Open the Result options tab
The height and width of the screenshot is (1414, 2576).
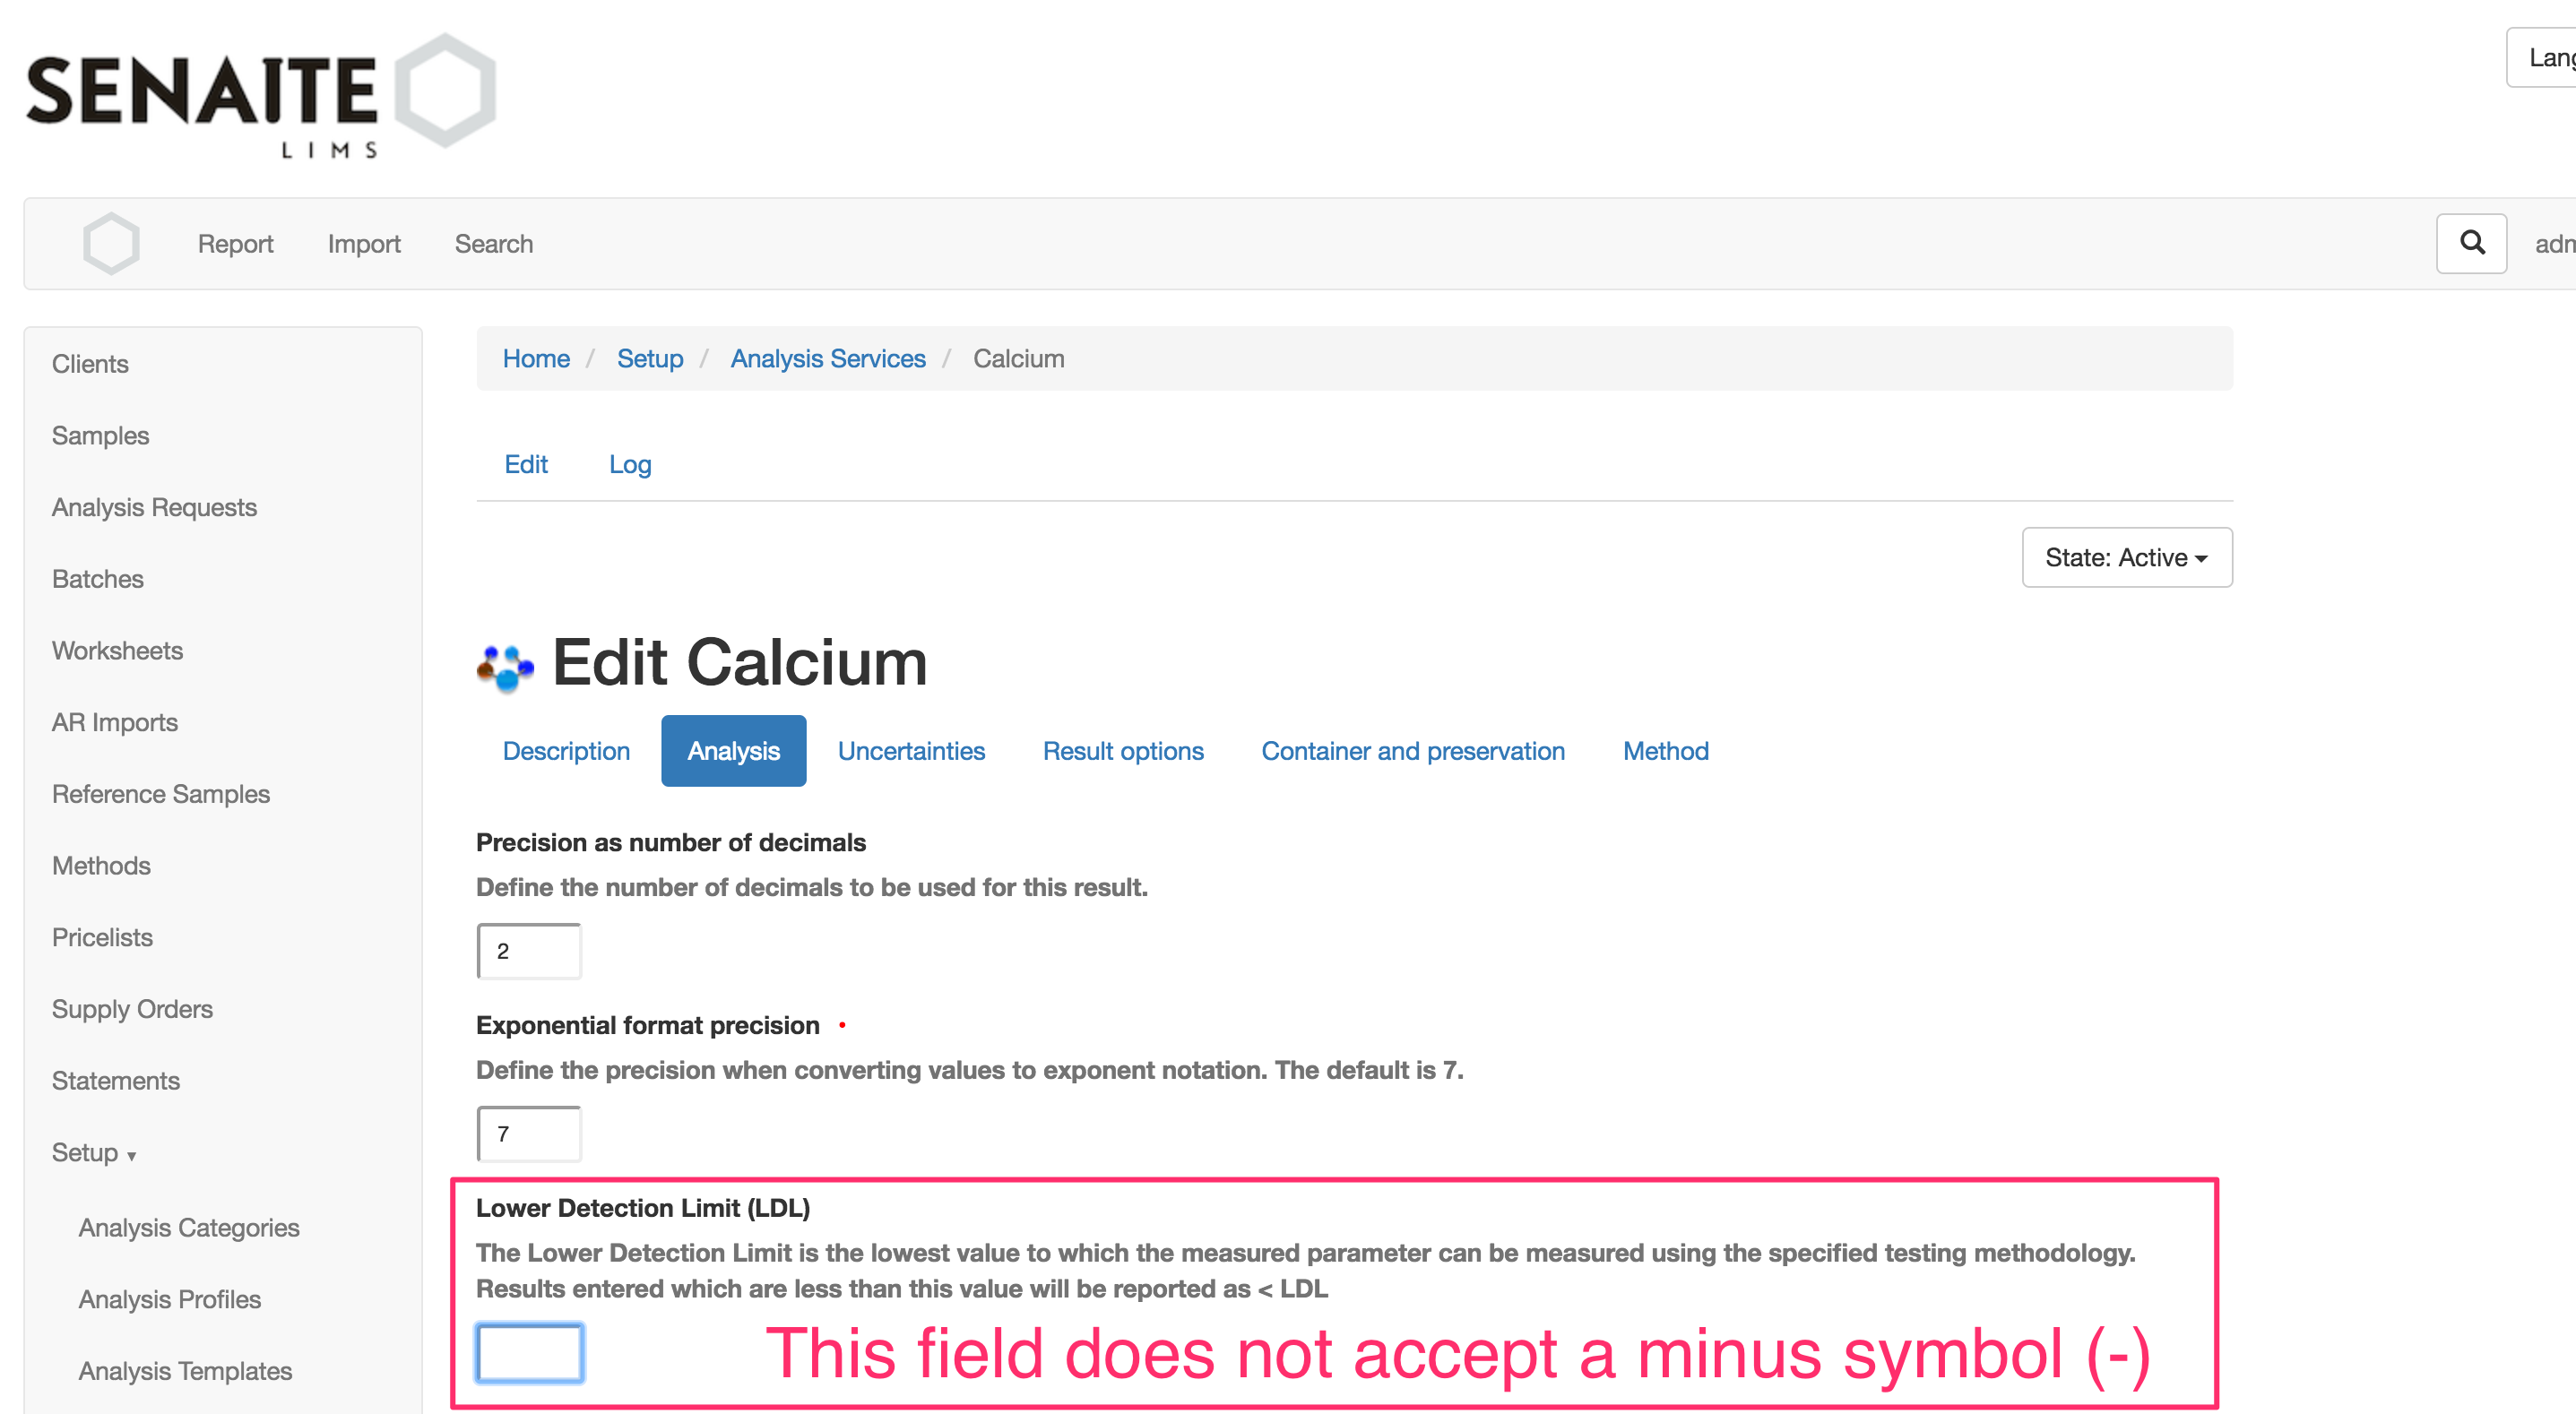point(1123,750)
